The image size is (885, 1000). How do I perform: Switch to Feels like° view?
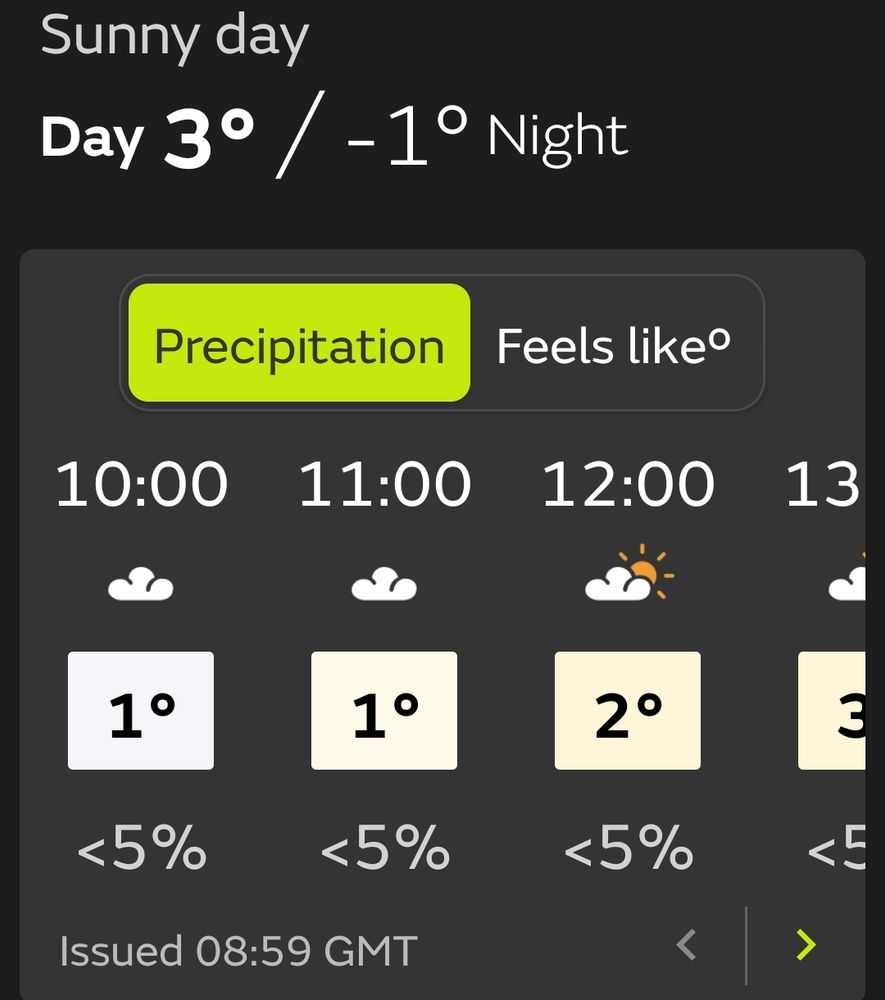[613, 345]
